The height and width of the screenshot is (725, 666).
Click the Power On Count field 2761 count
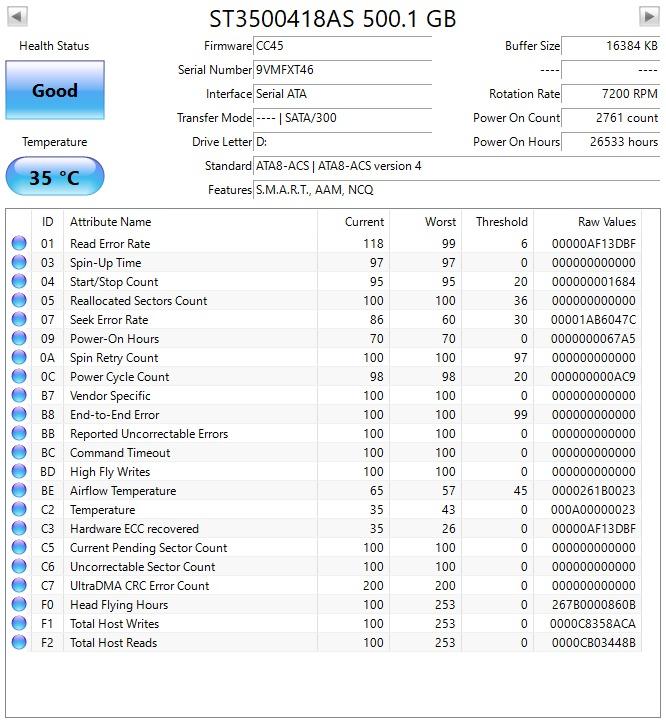pyautogui.click(x=610, y=118)
